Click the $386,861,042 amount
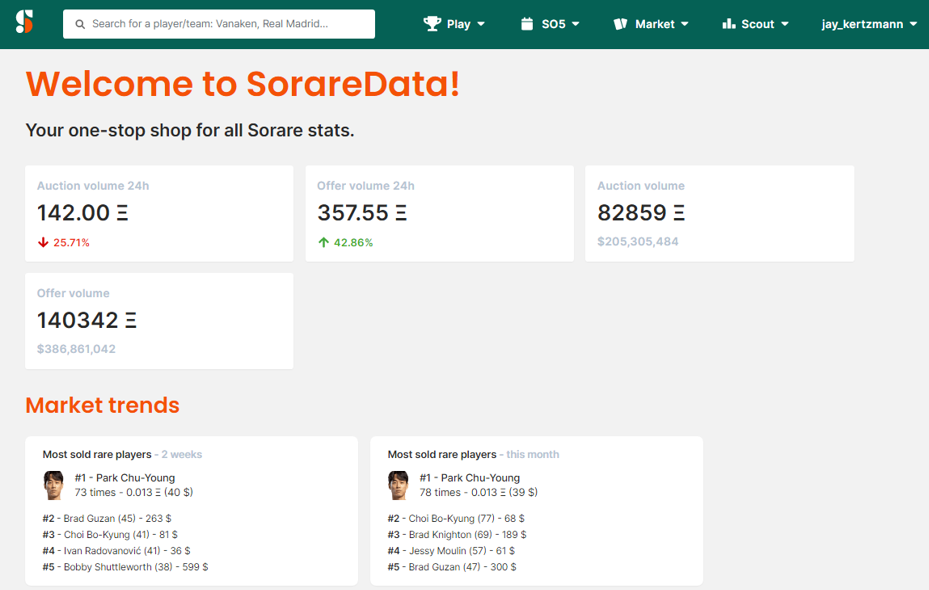This screenshot has height=590, width=929. pyautogui.click(x=76, y=349)
